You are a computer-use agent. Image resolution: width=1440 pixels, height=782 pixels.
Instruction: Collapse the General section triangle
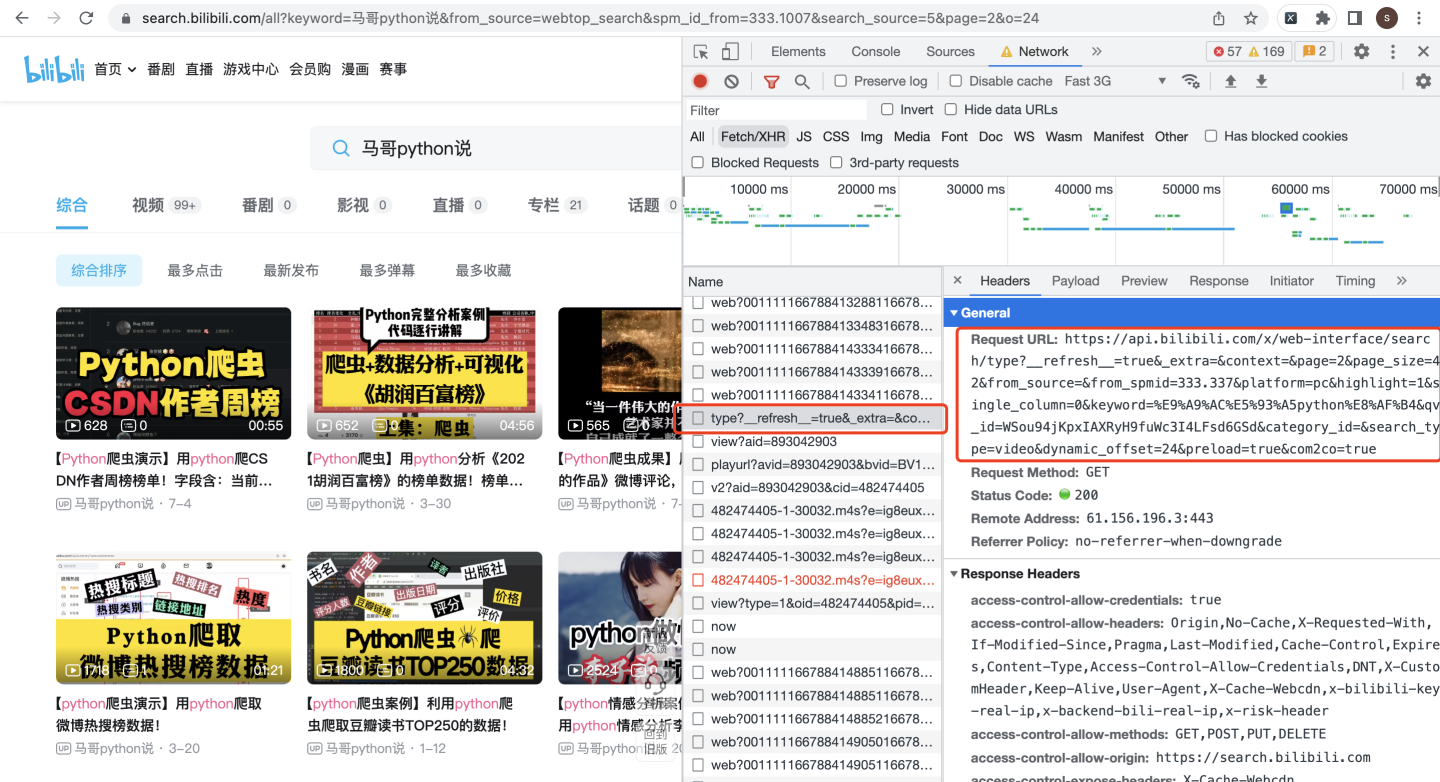pos(954,313)
